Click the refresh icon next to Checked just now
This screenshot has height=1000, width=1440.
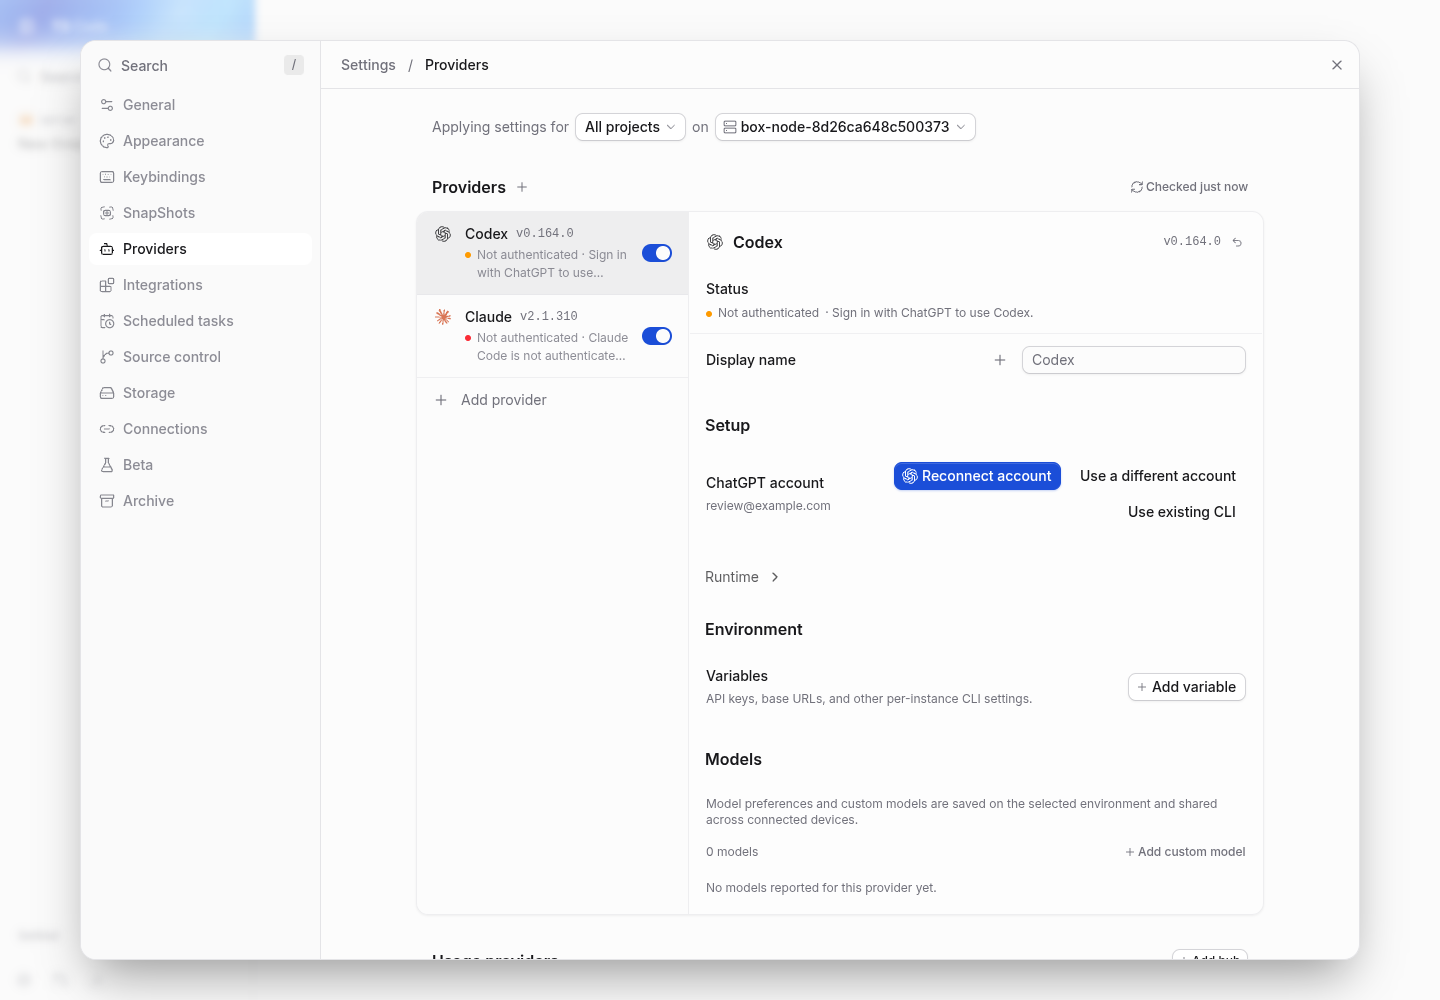click(1137, 187)
